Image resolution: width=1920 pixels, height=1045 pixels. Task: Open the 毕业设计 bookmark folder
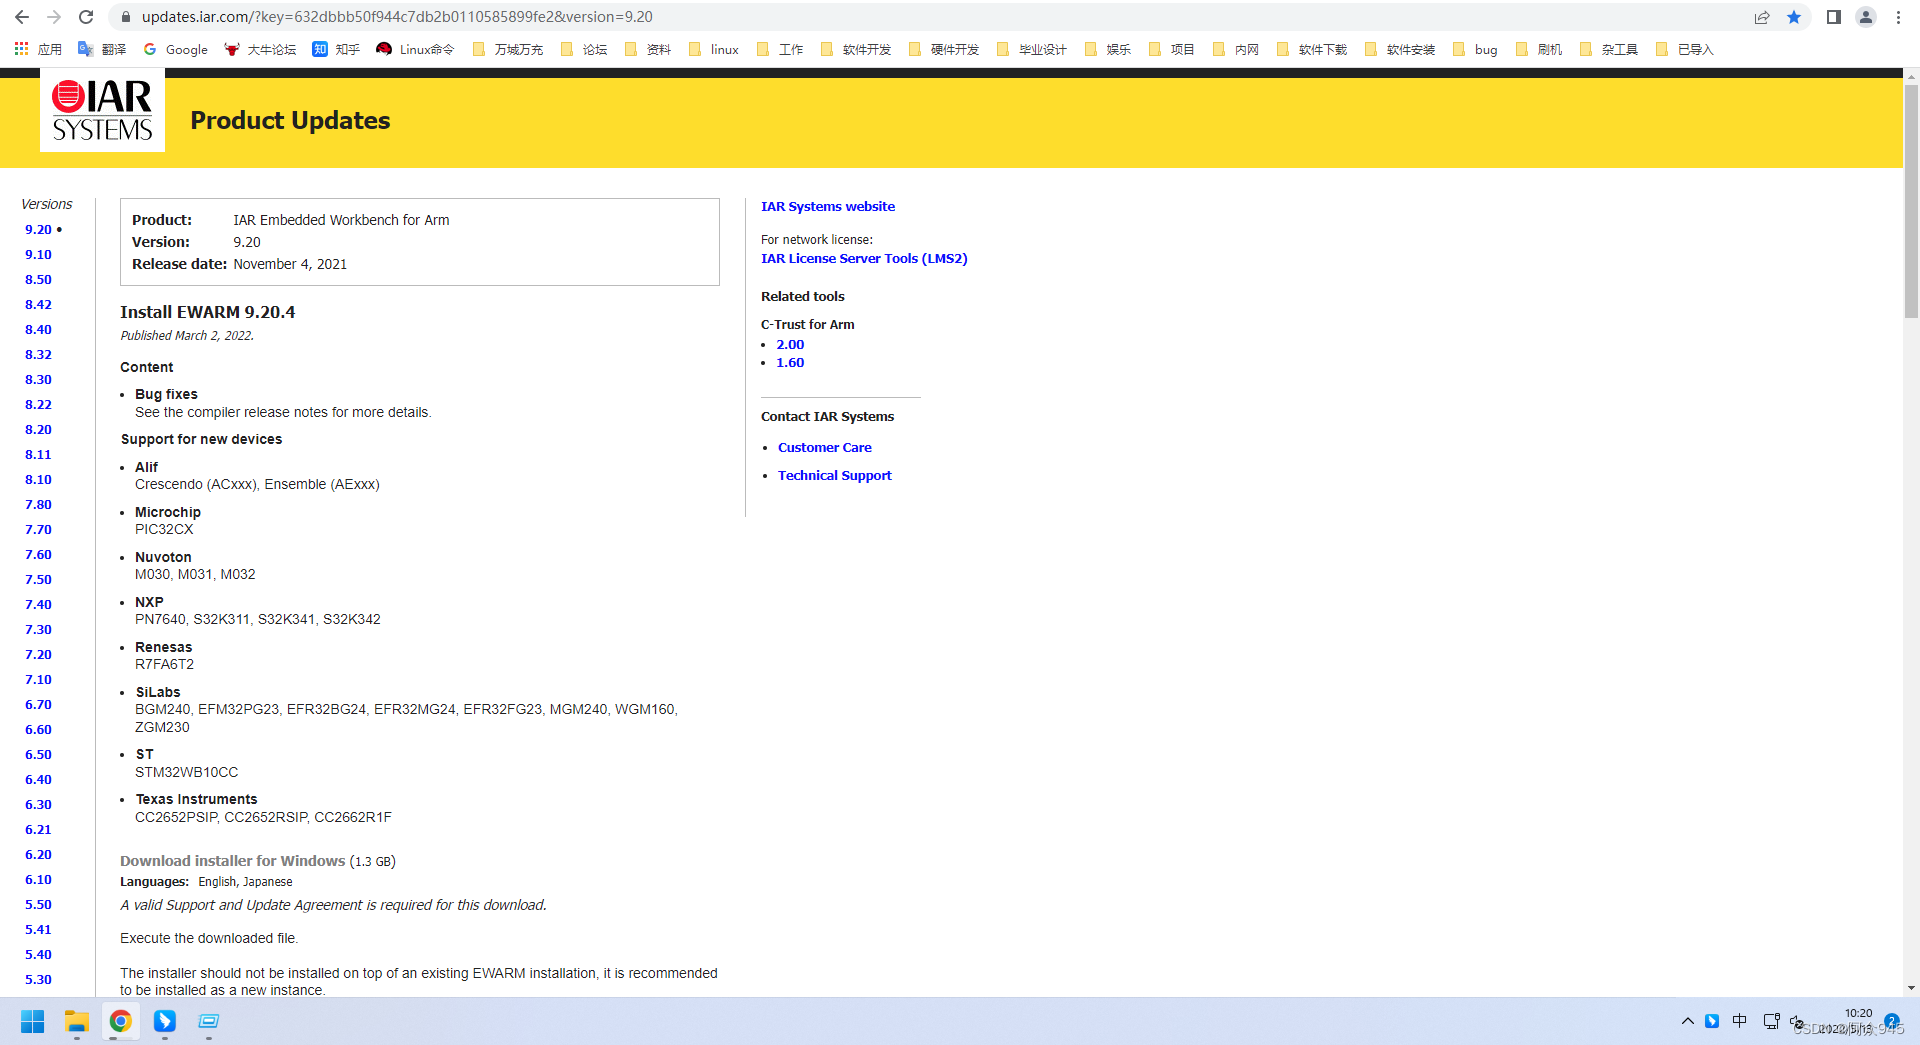click(1032, 49)
